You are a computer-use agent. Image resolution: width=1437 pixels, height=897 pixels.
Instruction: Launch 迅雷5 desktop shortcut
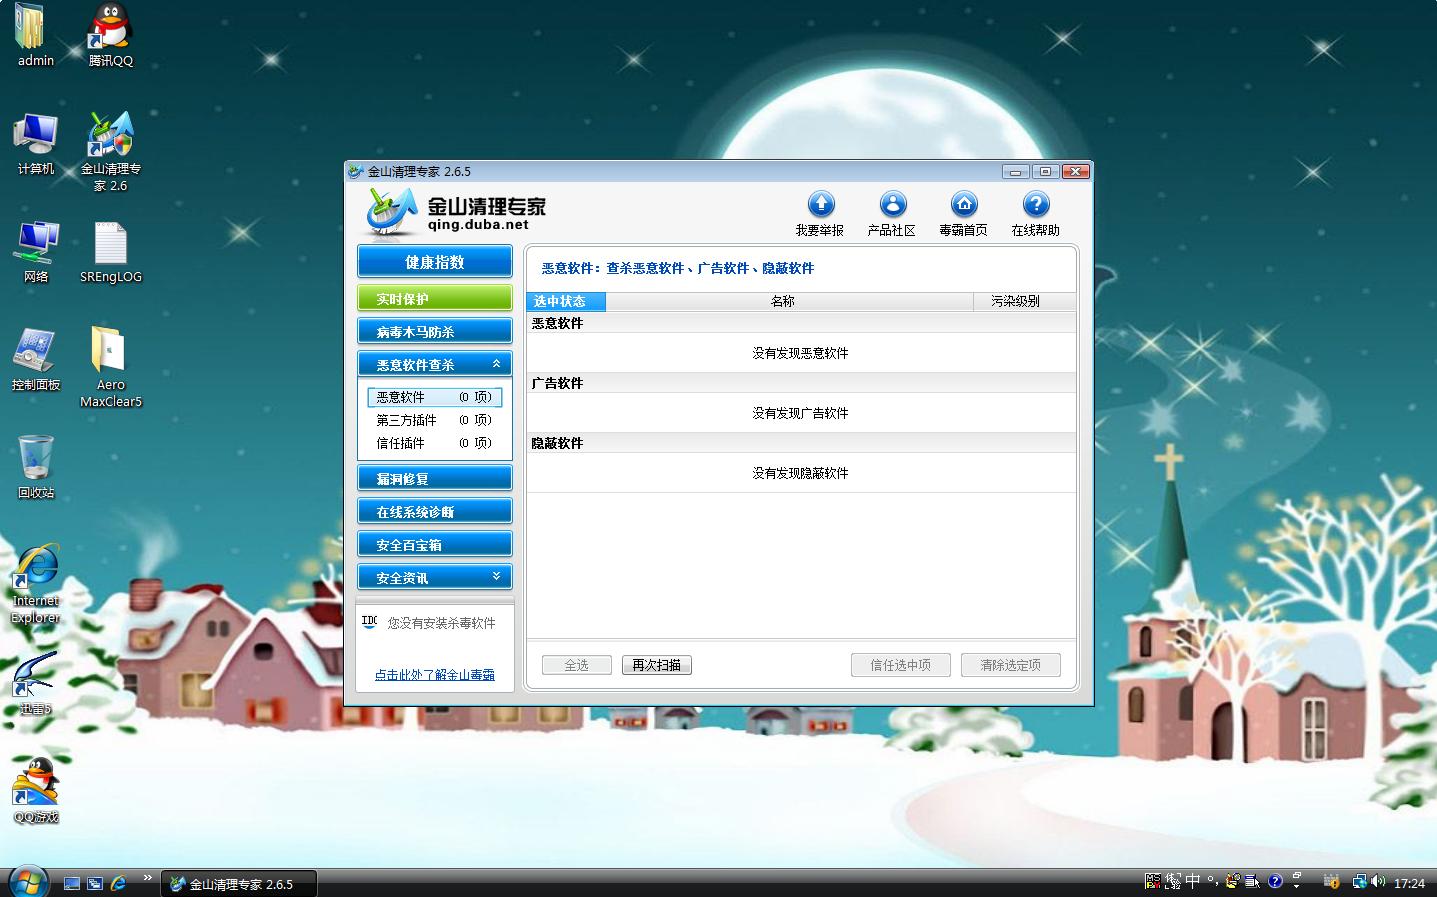pyautogui.click(x=36, y=683)
